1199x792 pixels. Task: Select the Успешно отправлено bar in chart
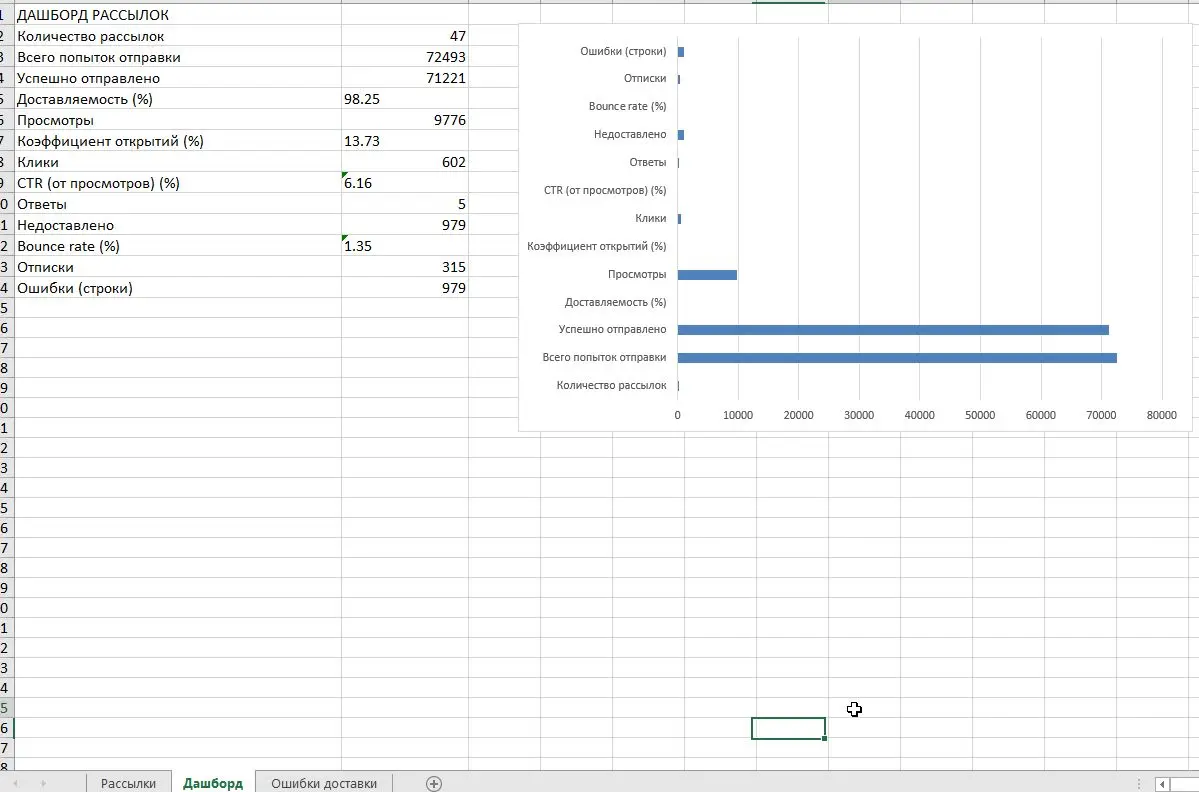(x=892, y=330)
